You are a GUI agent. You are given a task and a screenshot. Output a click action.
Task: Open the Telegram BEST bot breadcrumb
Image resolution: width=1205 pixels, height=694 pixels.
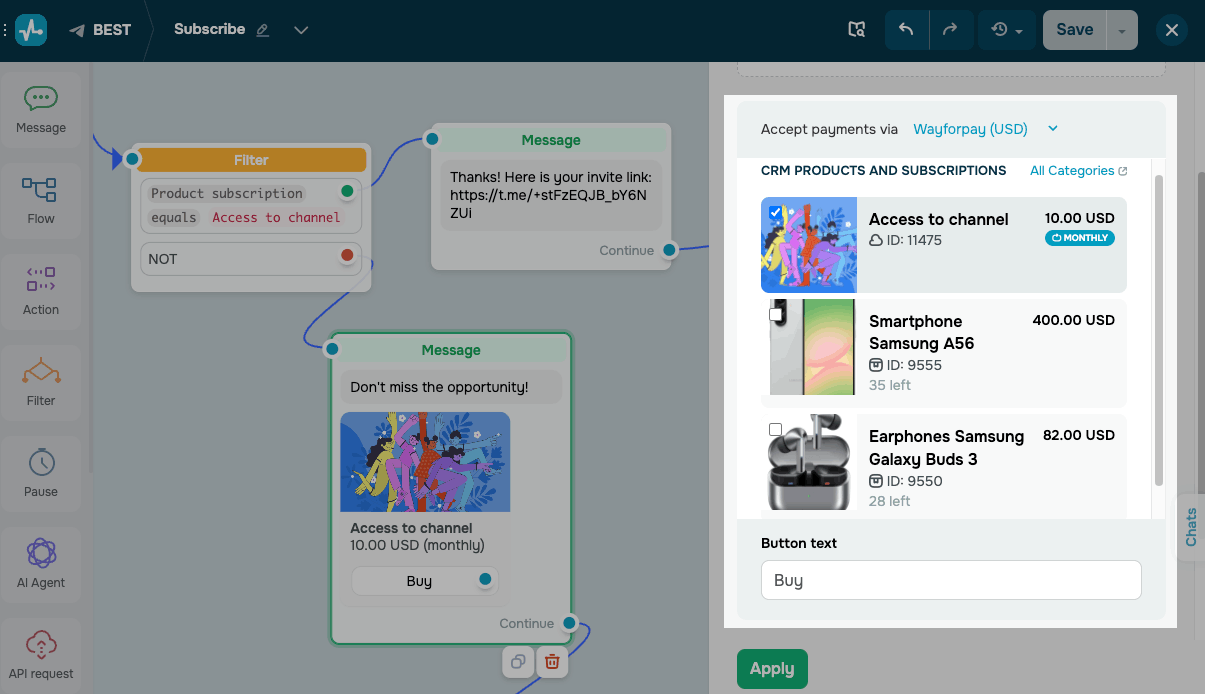[100, 30]
